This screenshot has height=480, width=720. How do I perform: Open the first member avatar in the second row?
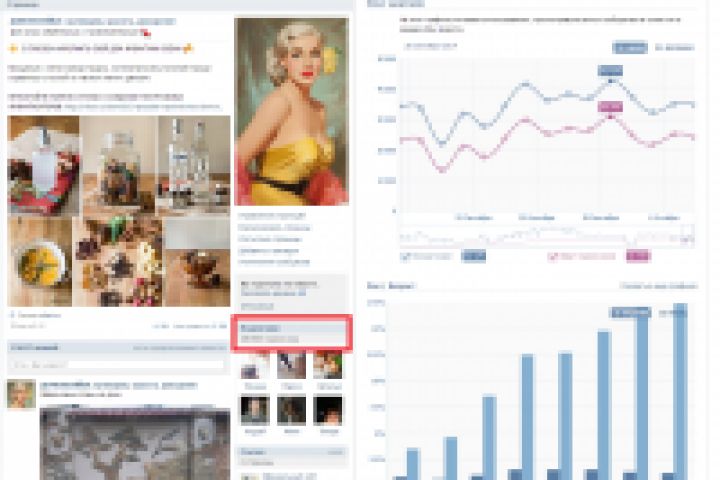point(255,410)
